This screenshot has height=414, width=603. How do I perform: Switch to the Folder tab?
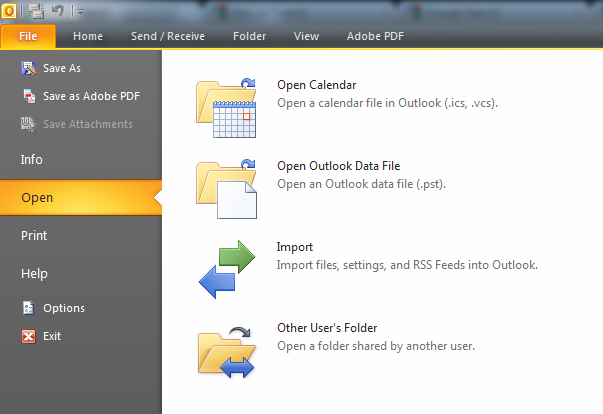[250, 36]
